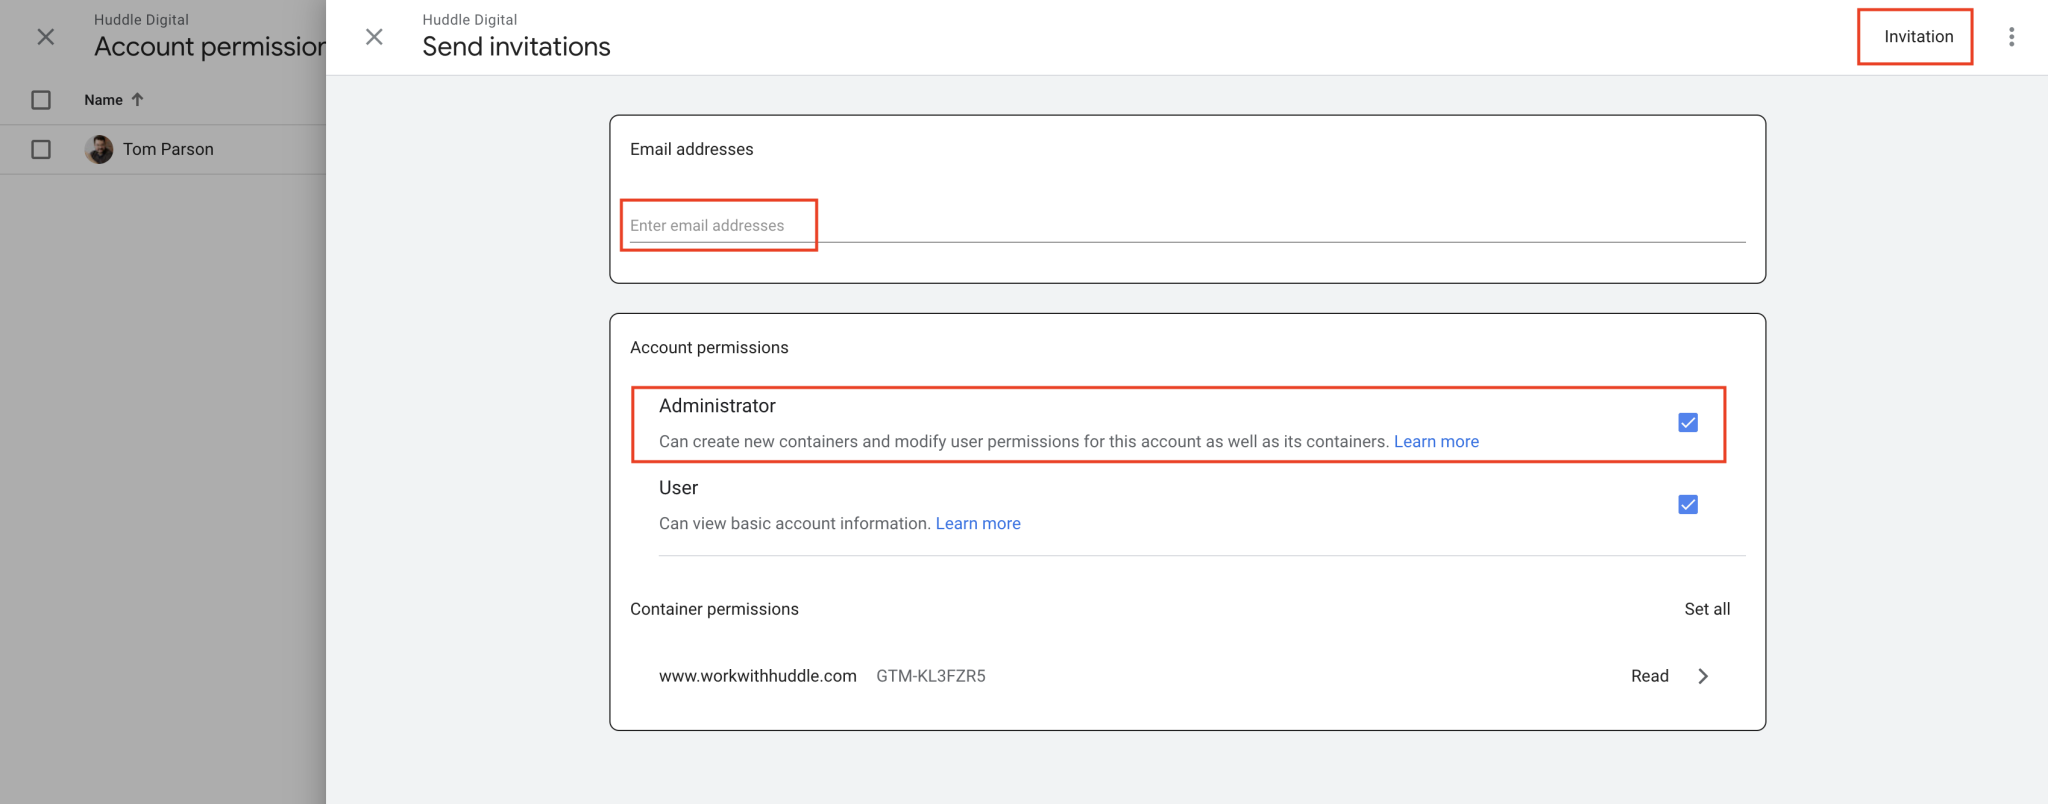
Task: Uncheck the Administrator permission checkbox
Action: click(x=1687, y=423)
